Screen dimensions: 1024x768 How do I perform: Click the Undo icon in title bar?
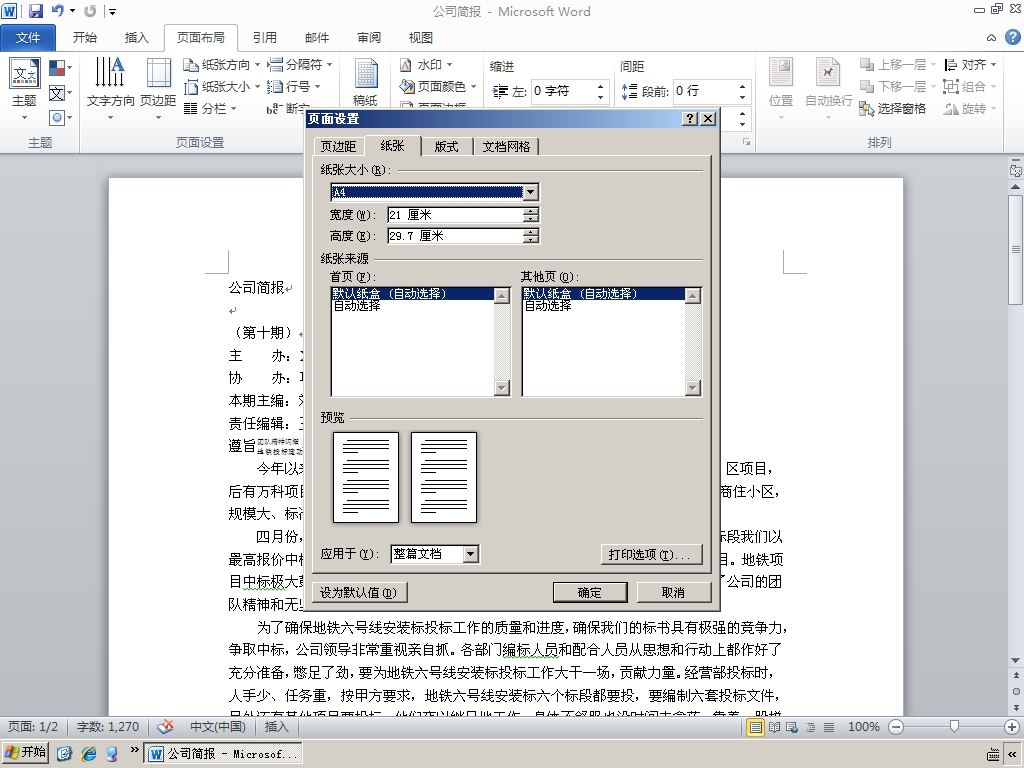click(57, 10)
